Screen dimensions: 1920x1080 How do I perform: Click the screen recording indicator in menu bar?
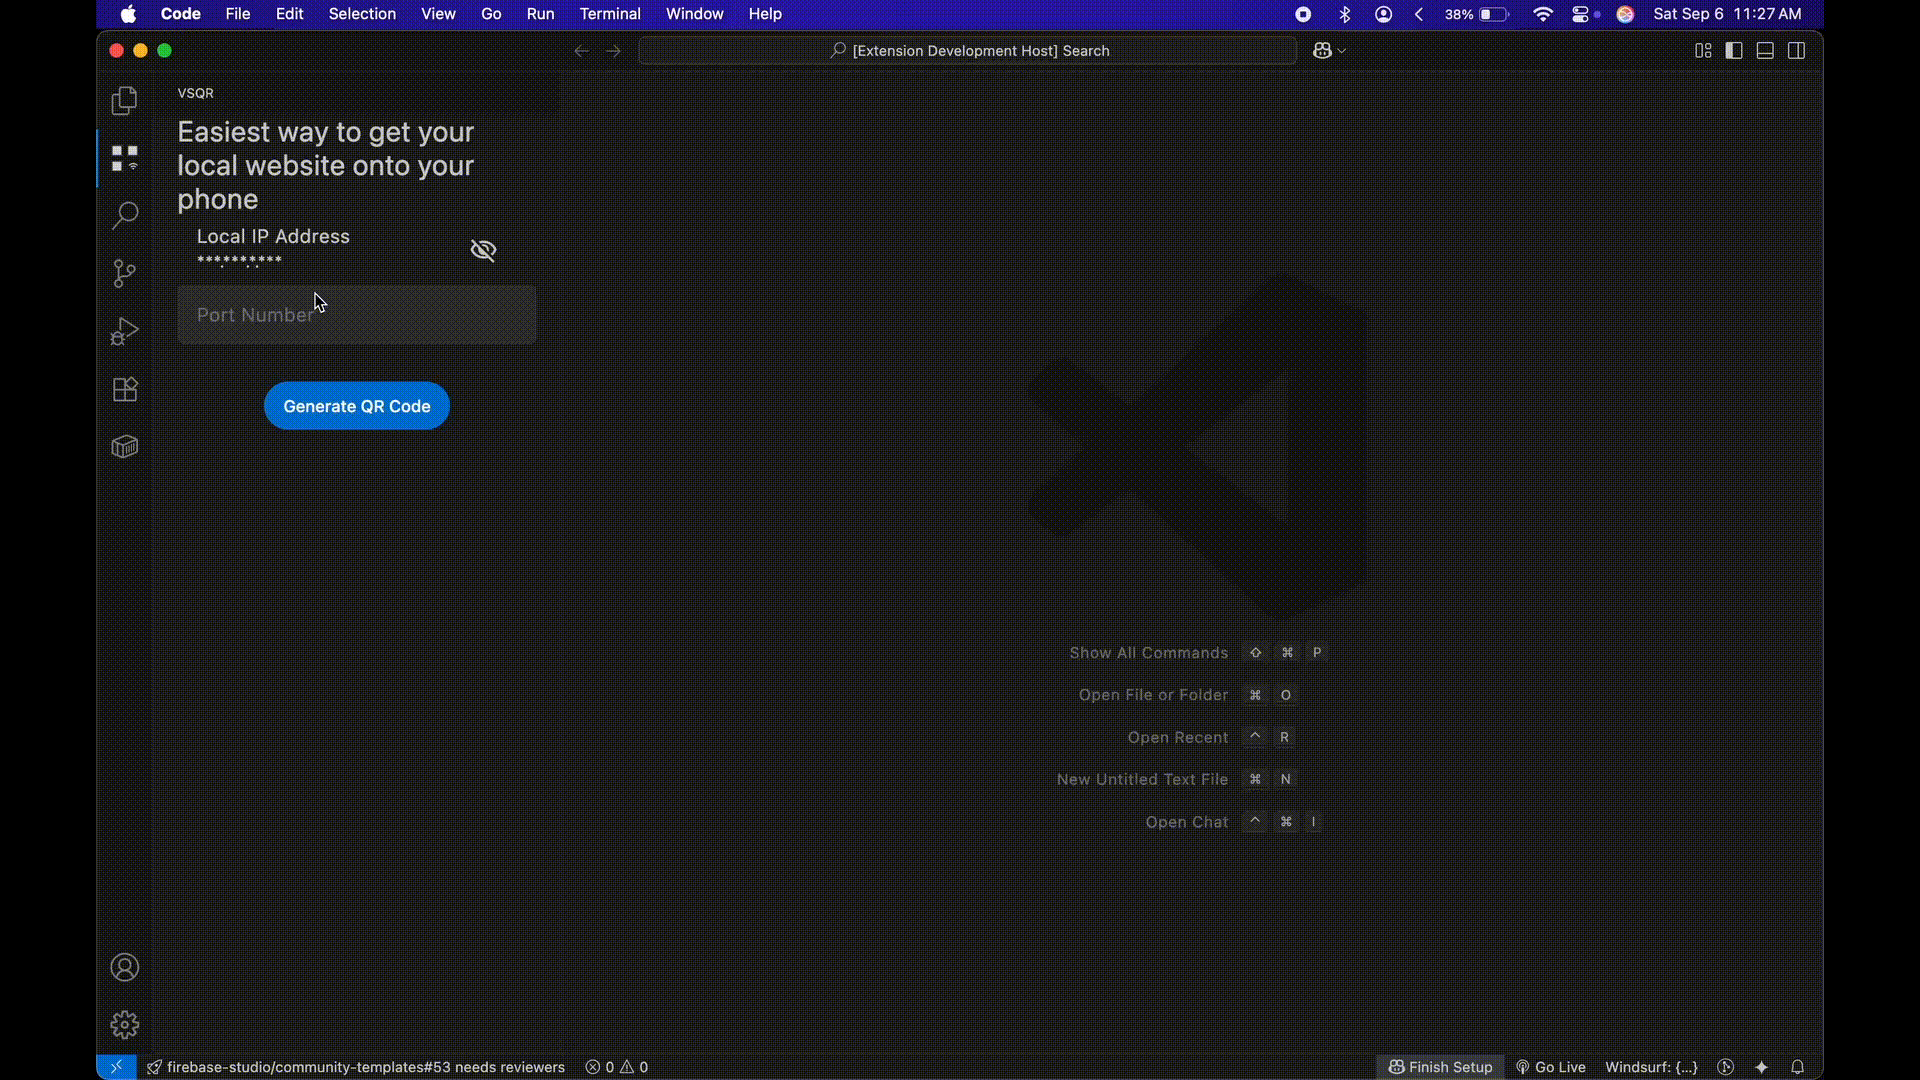1303,14
